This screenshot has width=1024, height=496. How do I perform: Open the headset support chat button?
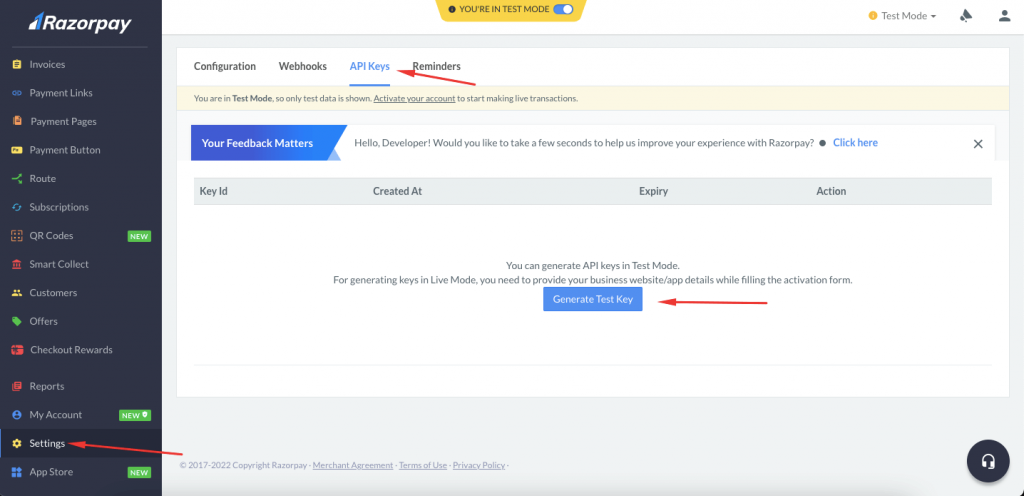(988, 461)
